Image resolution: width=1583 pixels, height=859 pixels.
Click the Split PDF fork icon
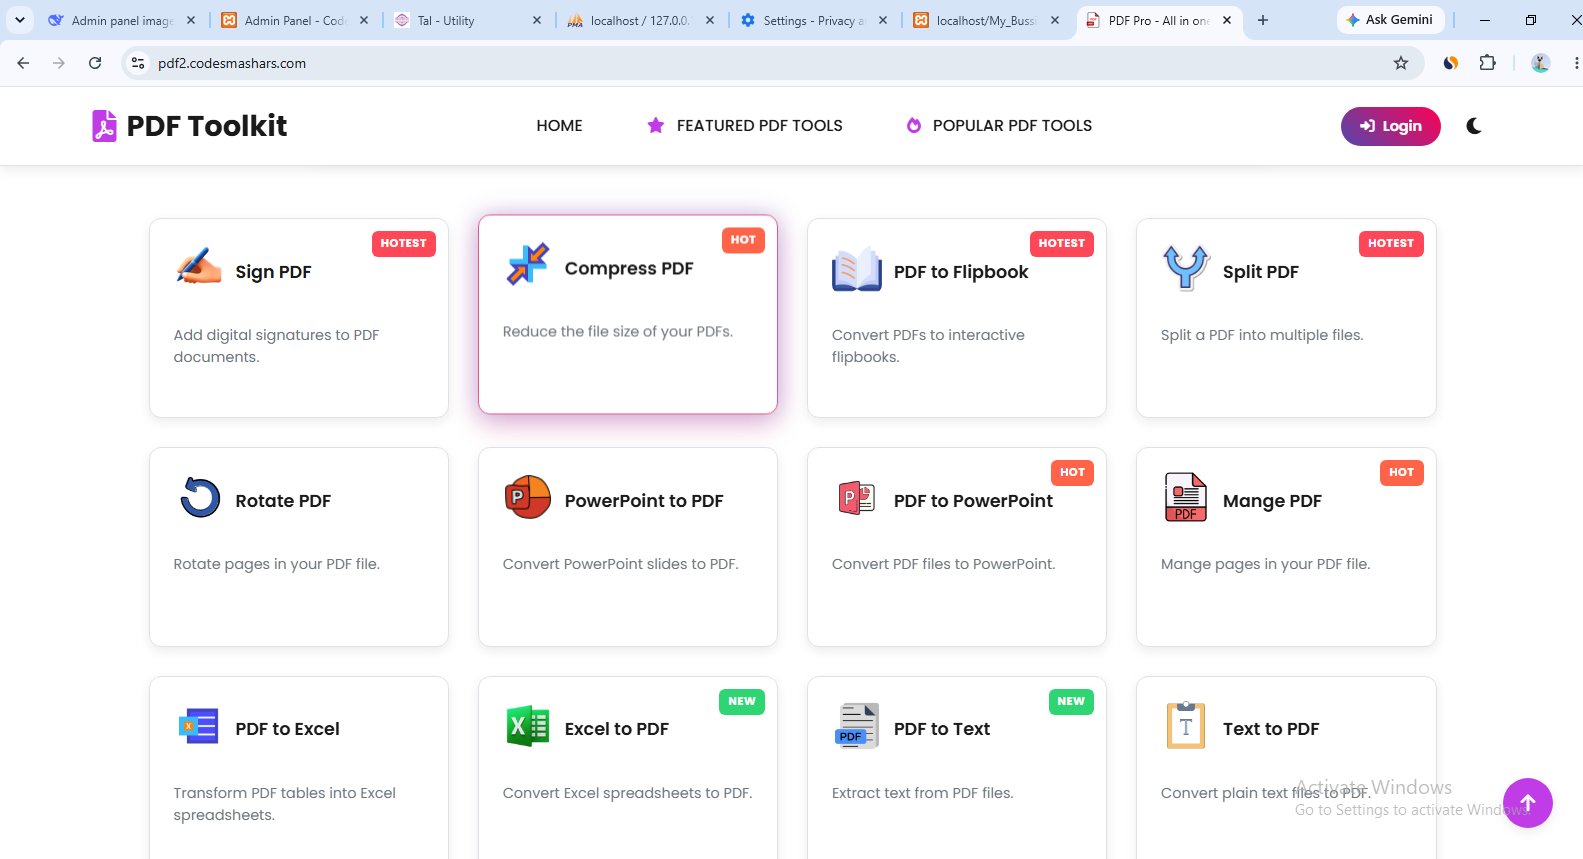point(1186,268)
